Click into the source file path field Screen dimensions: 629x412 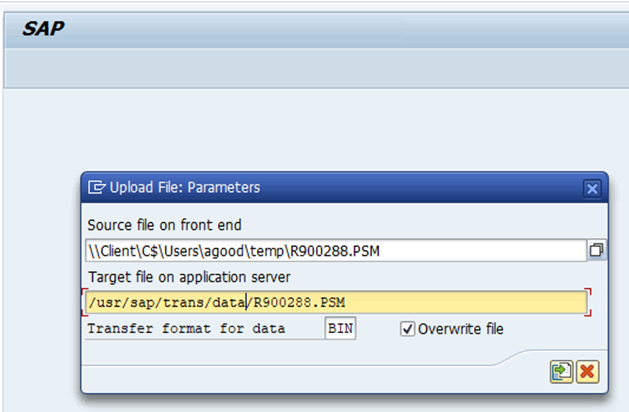(330, 250)
